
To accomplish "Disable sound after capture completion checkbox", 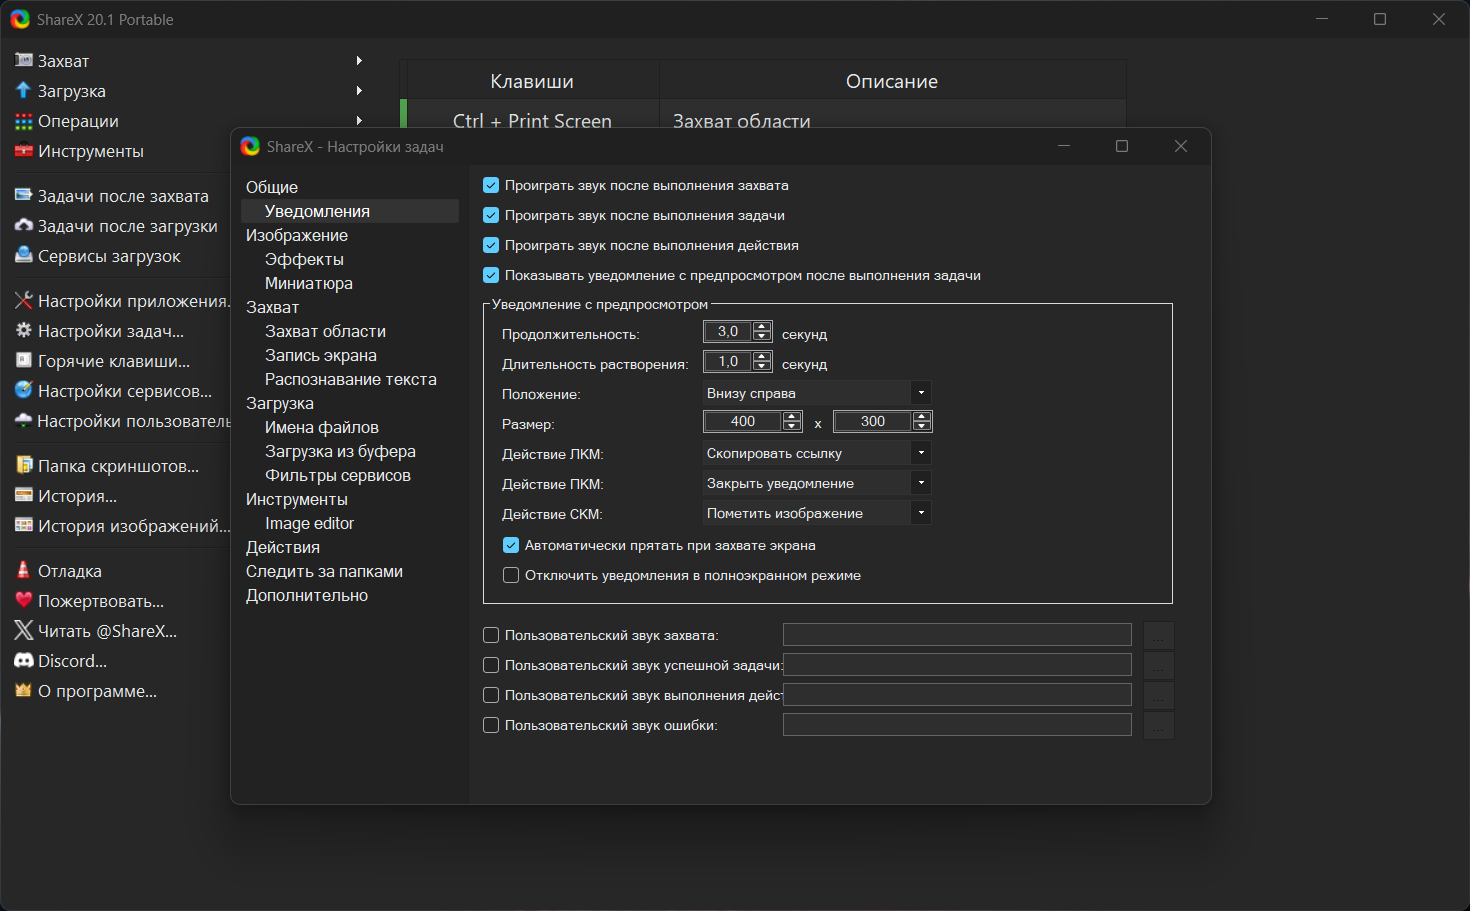I will pyautogui.click(x=491, y=185).
